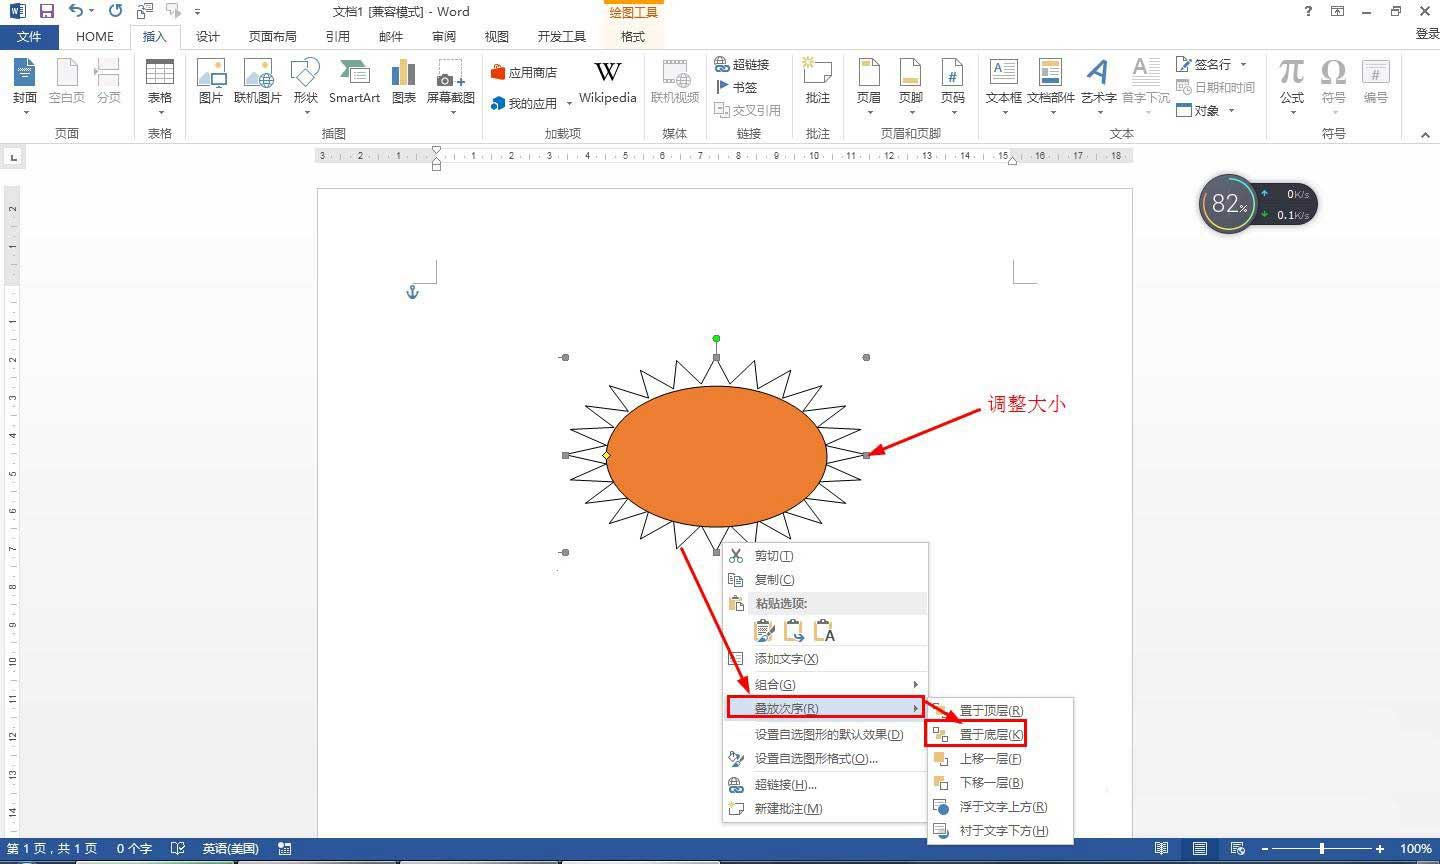Image resolution: width=1440 pixels, height=864 pixels.
Task: Open the Shapes gallery
Action: 305,81
